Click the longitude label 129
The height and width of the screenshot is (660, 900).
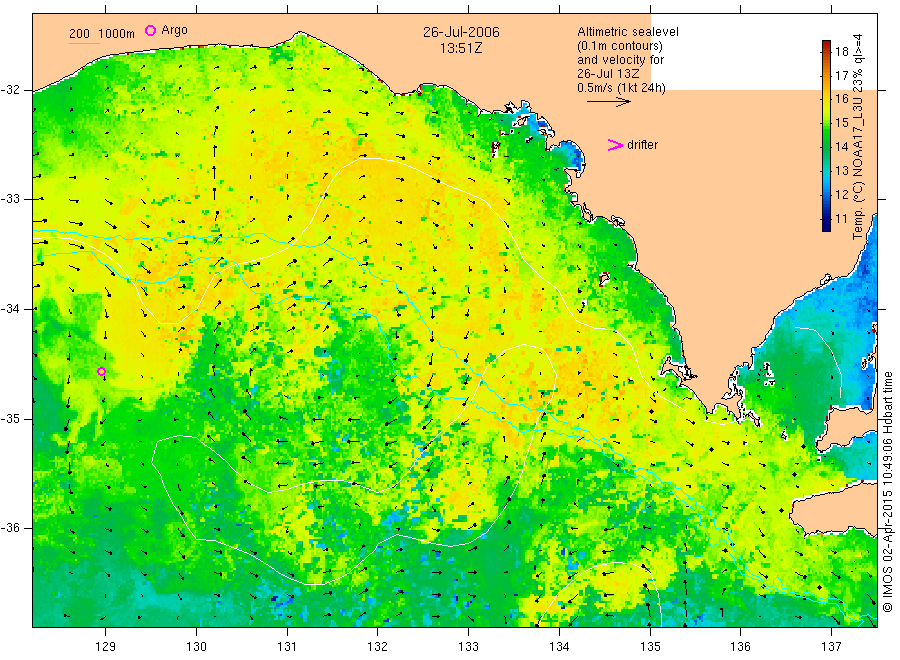point(106,647)
